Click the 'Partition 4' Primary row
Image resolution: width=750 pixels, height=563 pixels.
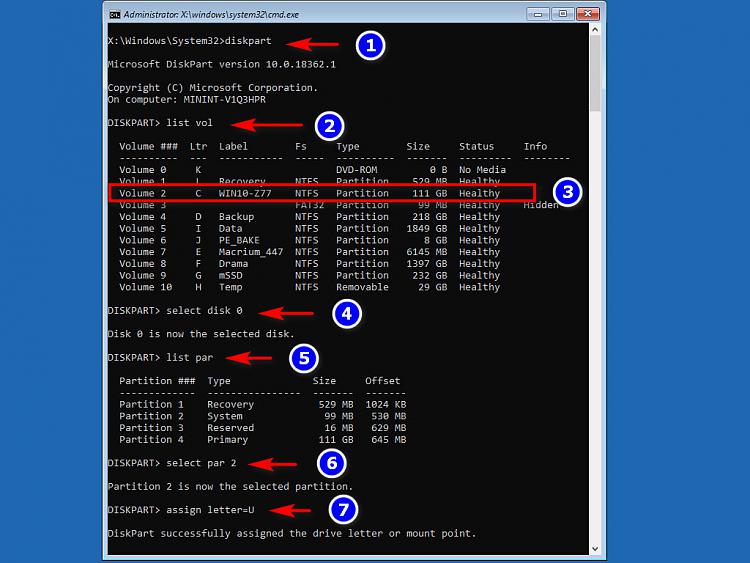[x=263, y=440]
